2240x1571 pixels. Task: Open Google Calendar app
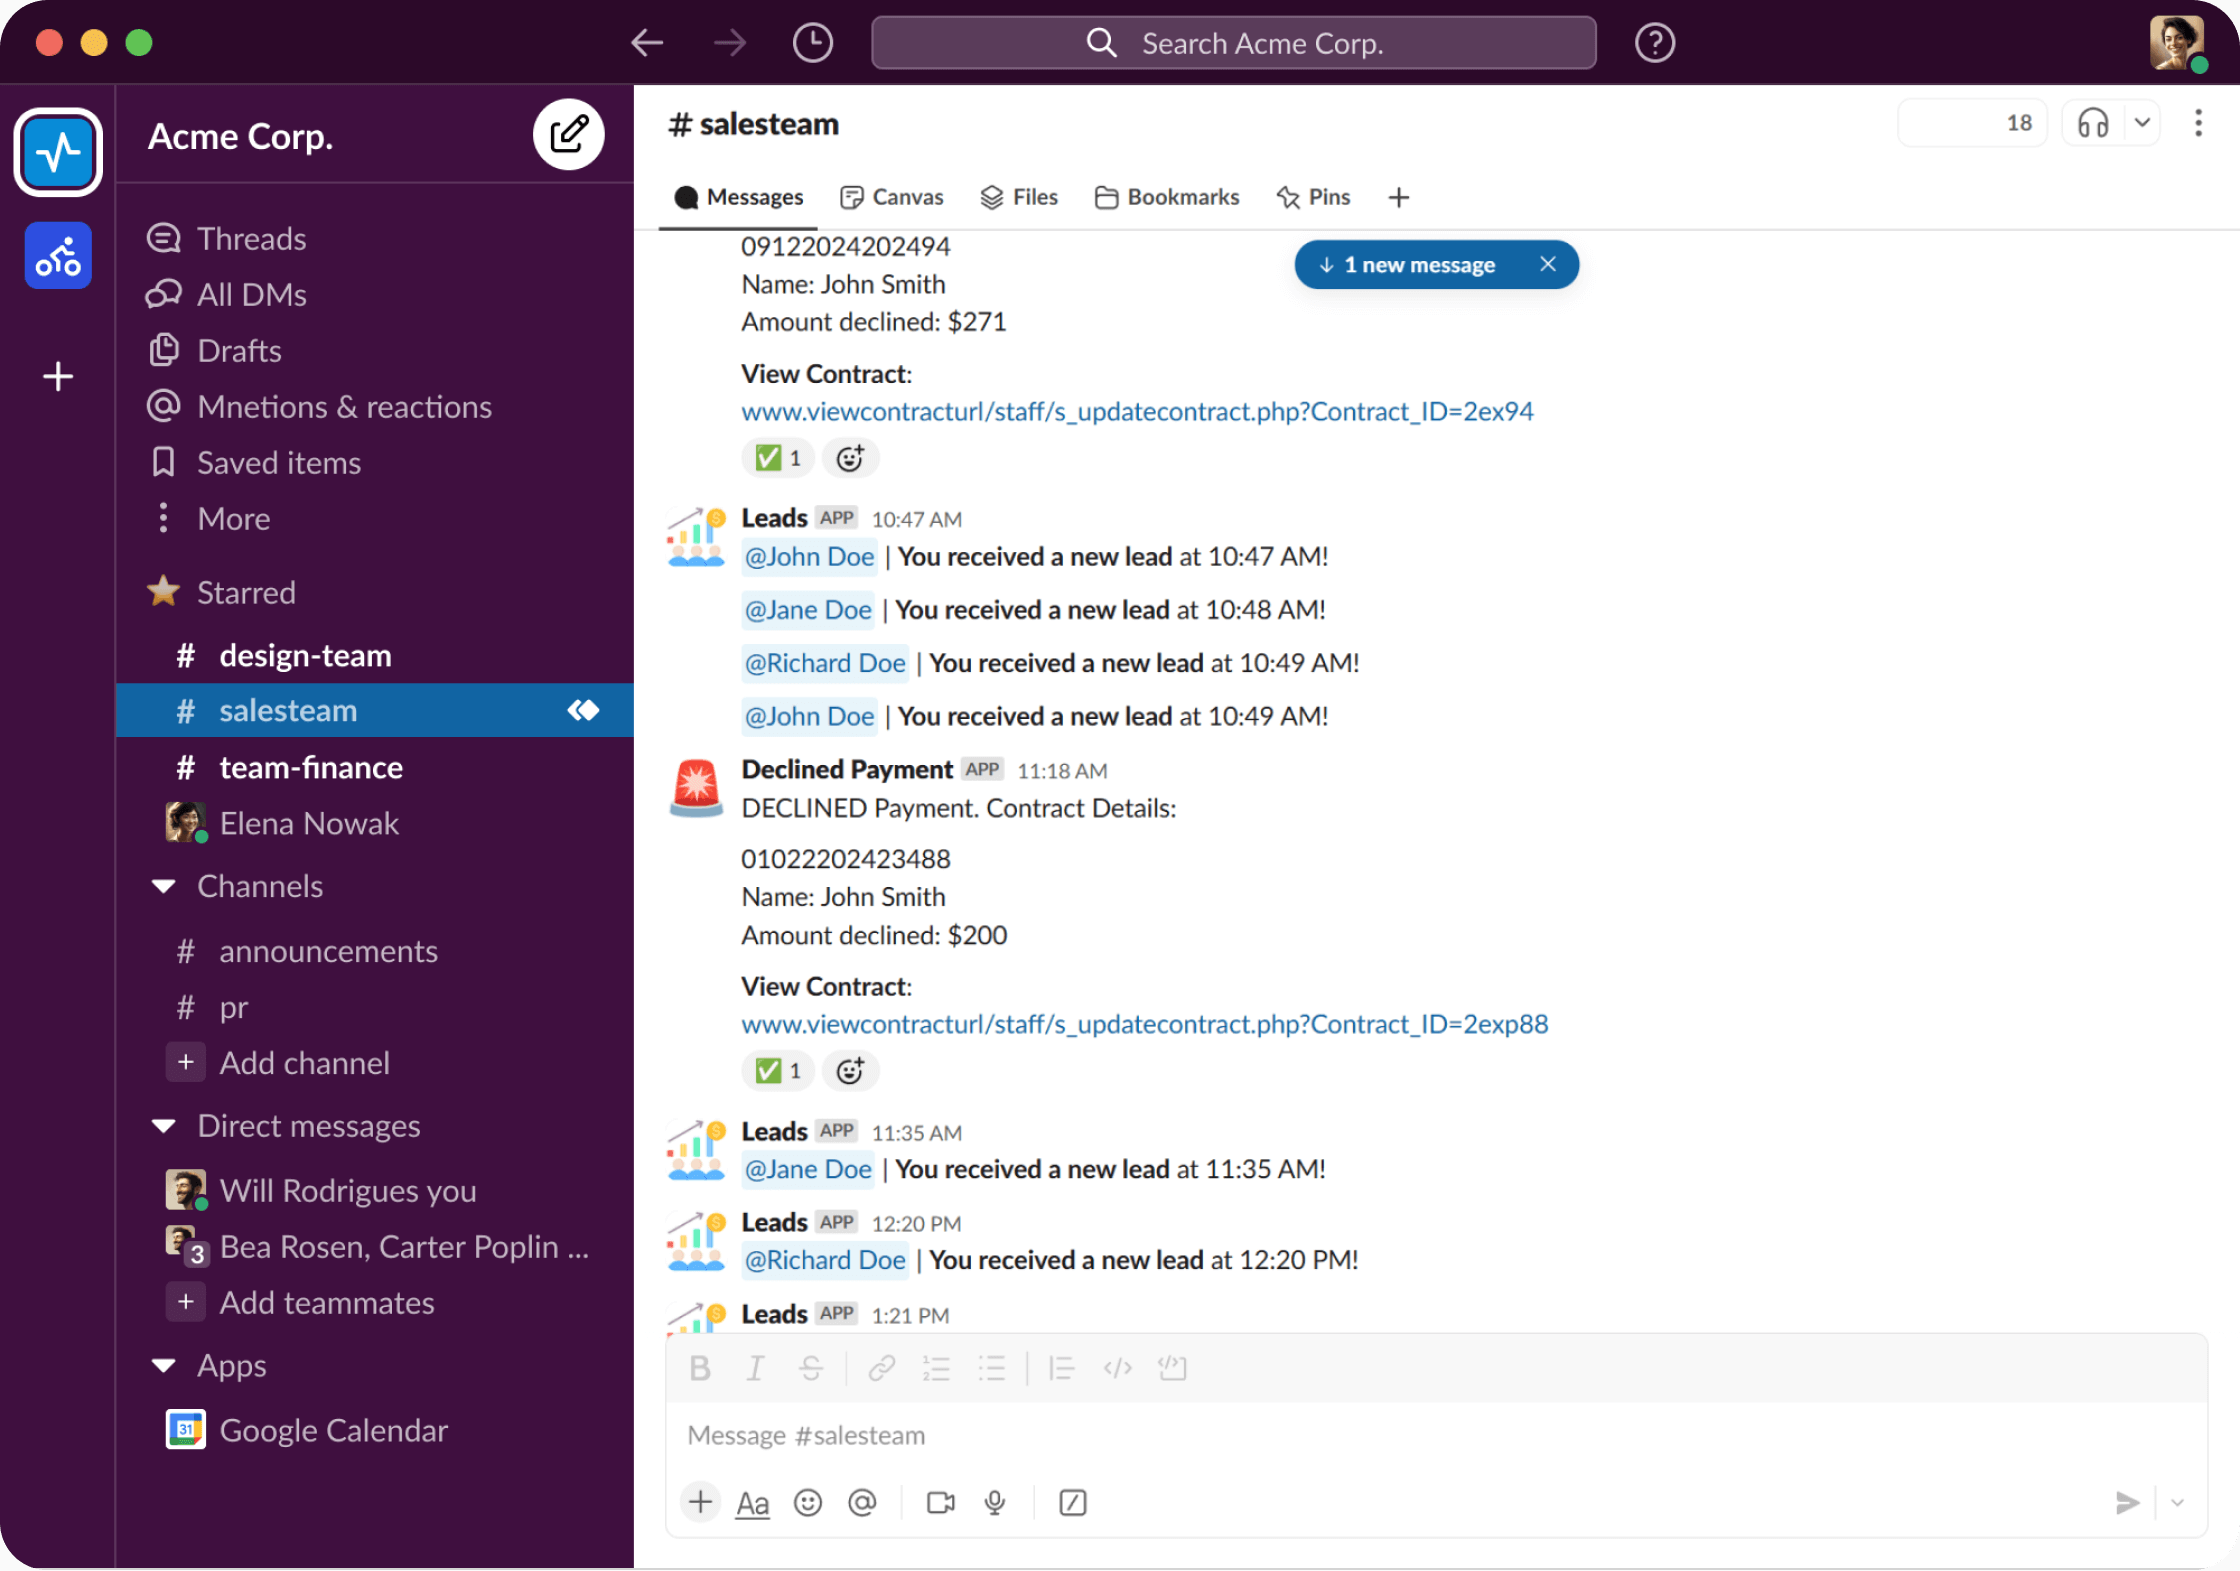tap(307, 1431)
